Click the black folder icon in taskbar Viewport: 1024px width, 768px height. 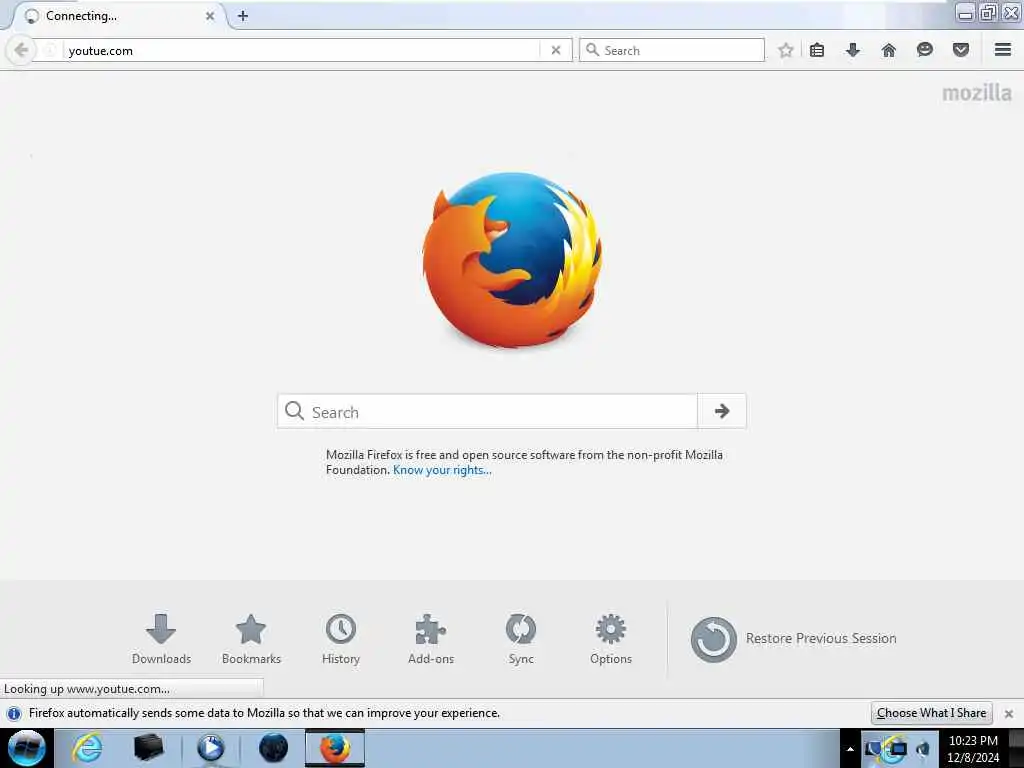pos(148,748)
